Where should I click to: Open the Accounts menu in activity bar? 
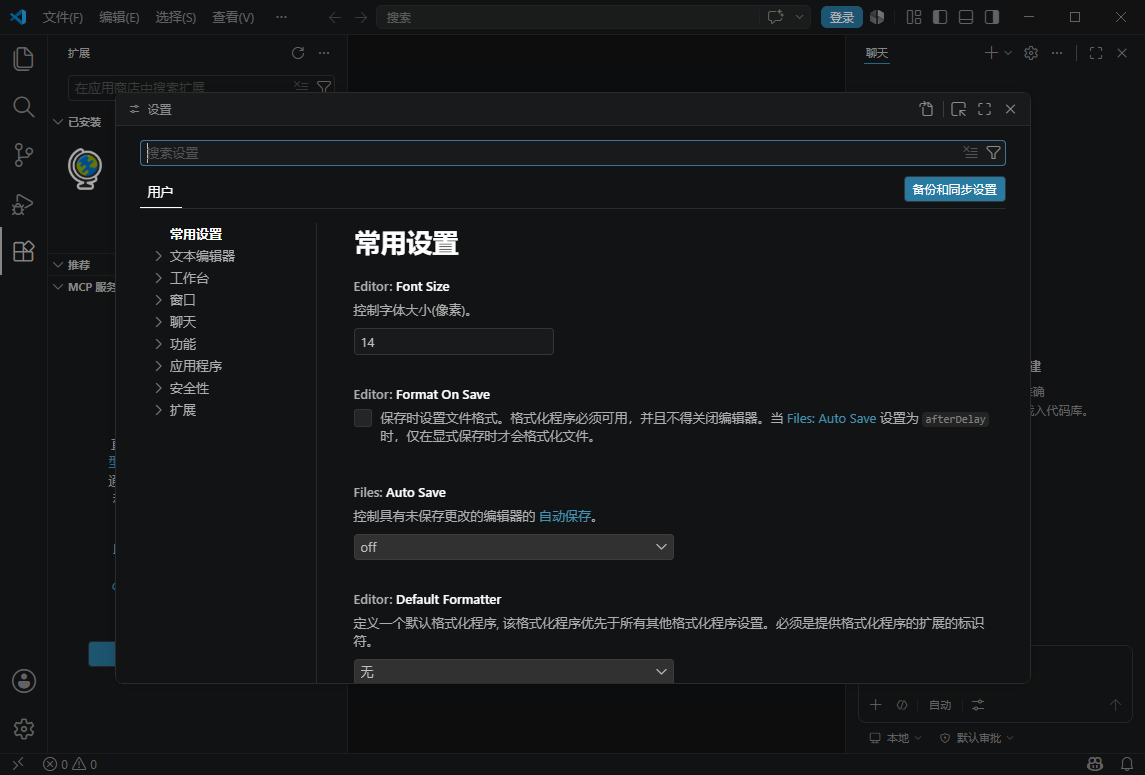[x=23, y=681]
